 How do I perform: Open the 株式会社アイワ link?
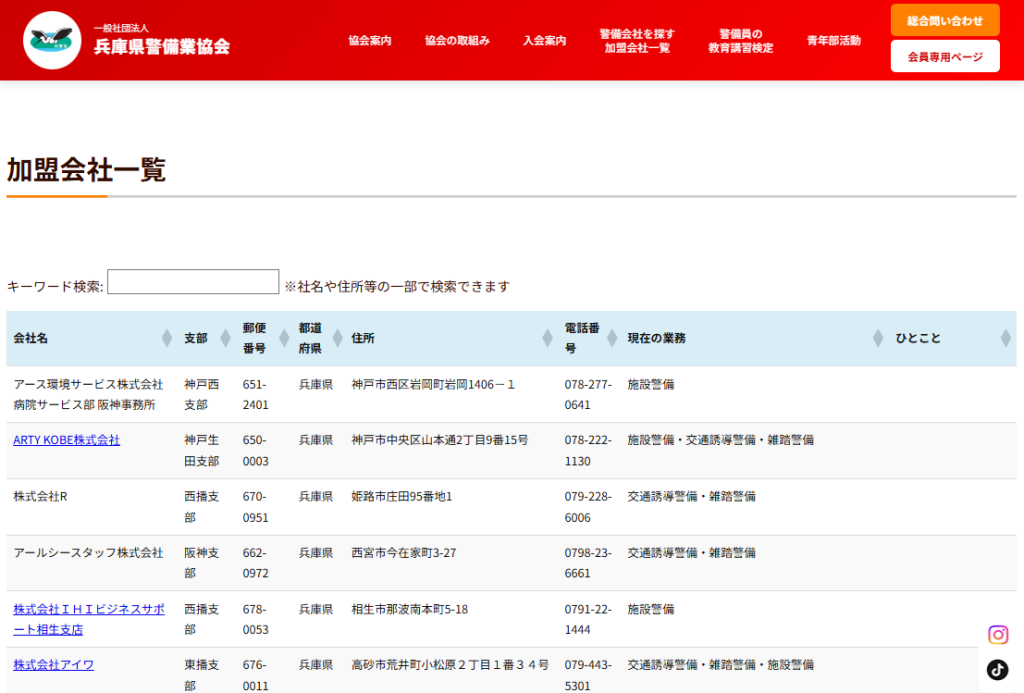pos(54,665)
